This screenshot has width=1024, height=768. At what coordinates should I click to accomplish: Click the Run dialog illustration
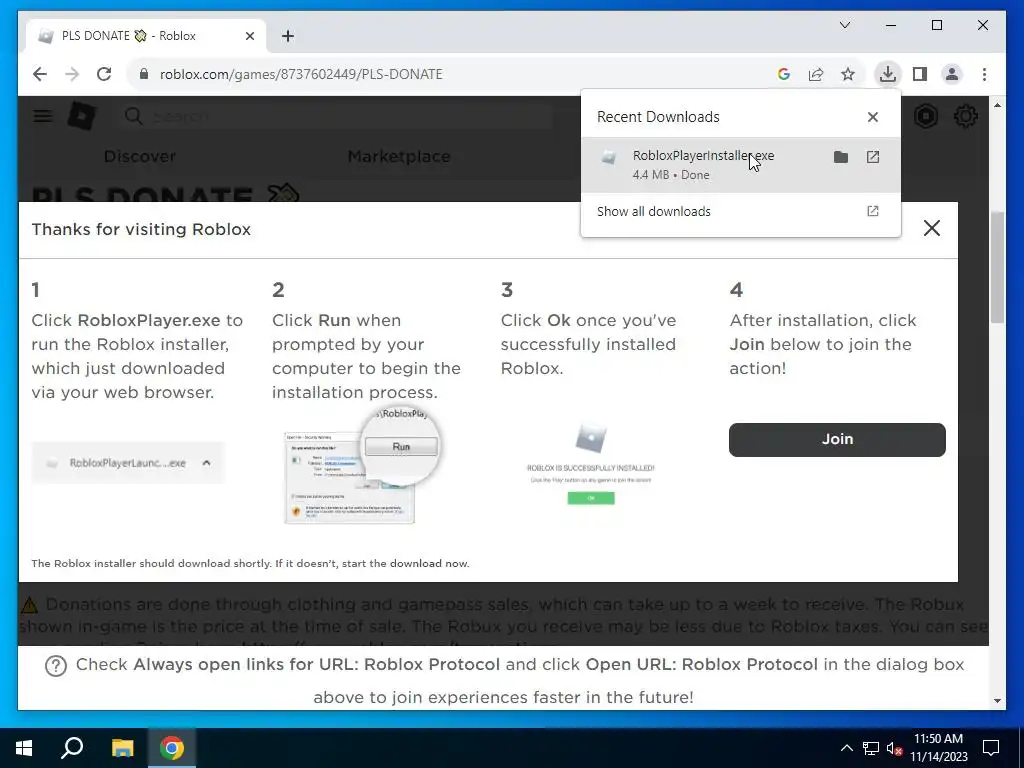point(363,466)
